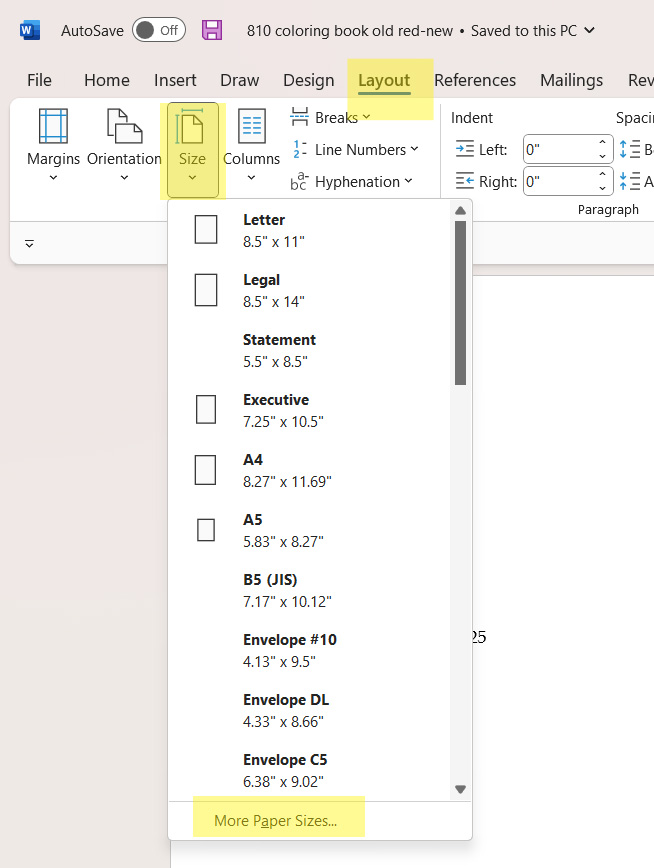Click the Word application logo icon

click(x=30, y=30)
